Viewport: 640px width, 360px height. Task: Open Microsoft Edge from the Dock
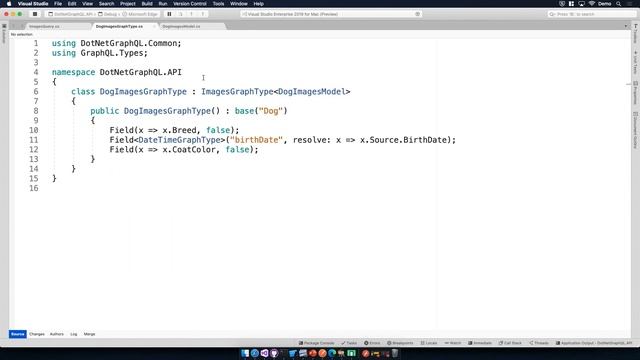[x=332, y=353]
